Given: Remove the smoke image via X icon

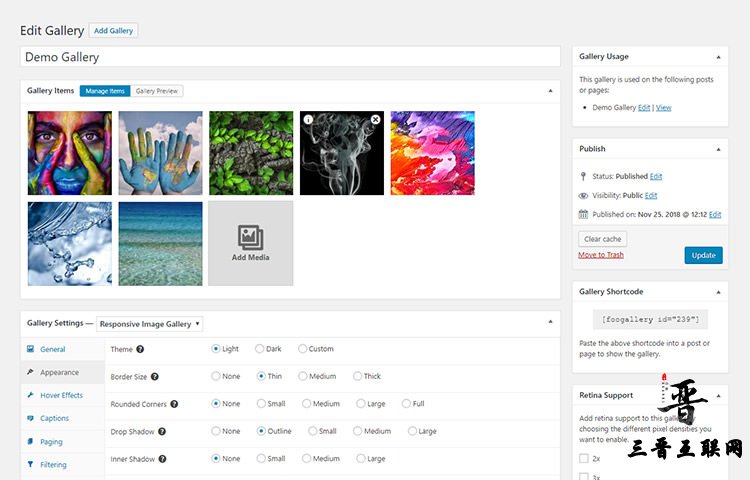Looking at the screenshot, I should click(x=375, y=120).
